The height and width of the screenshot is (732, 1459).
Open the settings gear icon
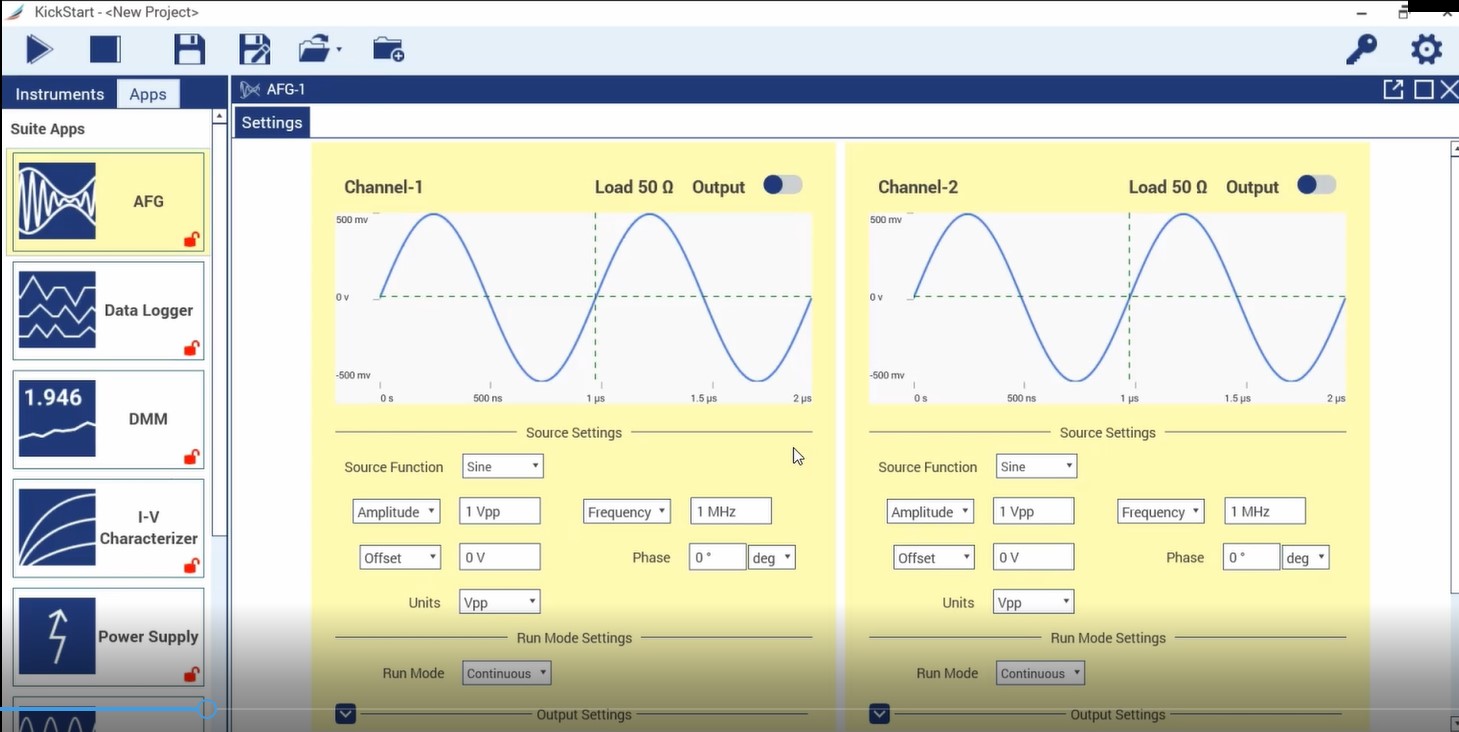[1426, 49]
